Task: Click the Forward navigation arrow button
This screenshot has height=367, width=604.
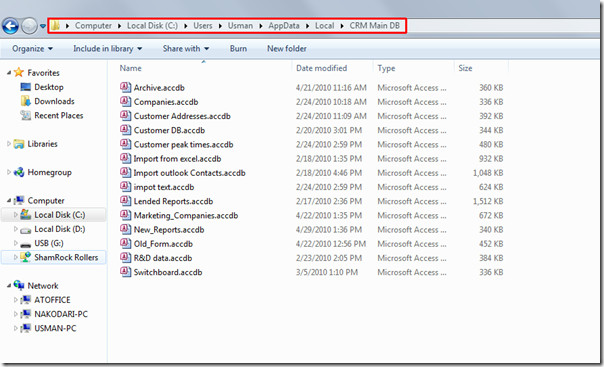Action: 29,26
